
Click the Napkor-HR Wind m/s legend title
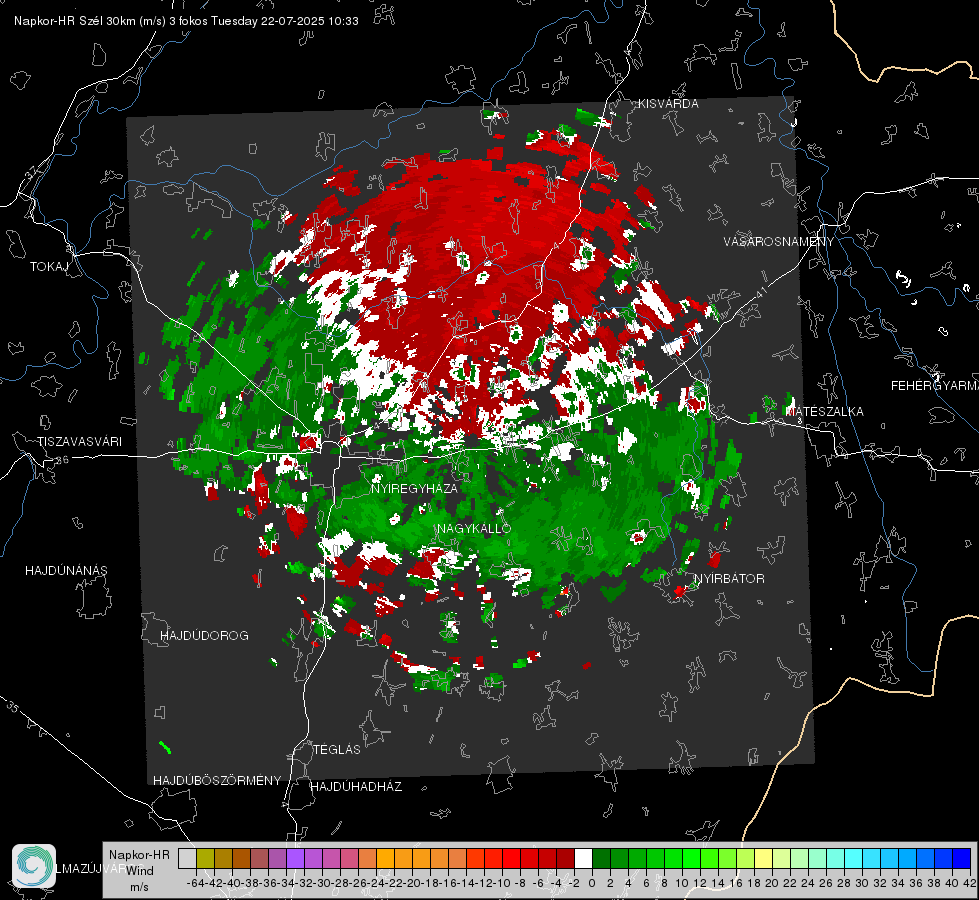(x=139, y=871)
